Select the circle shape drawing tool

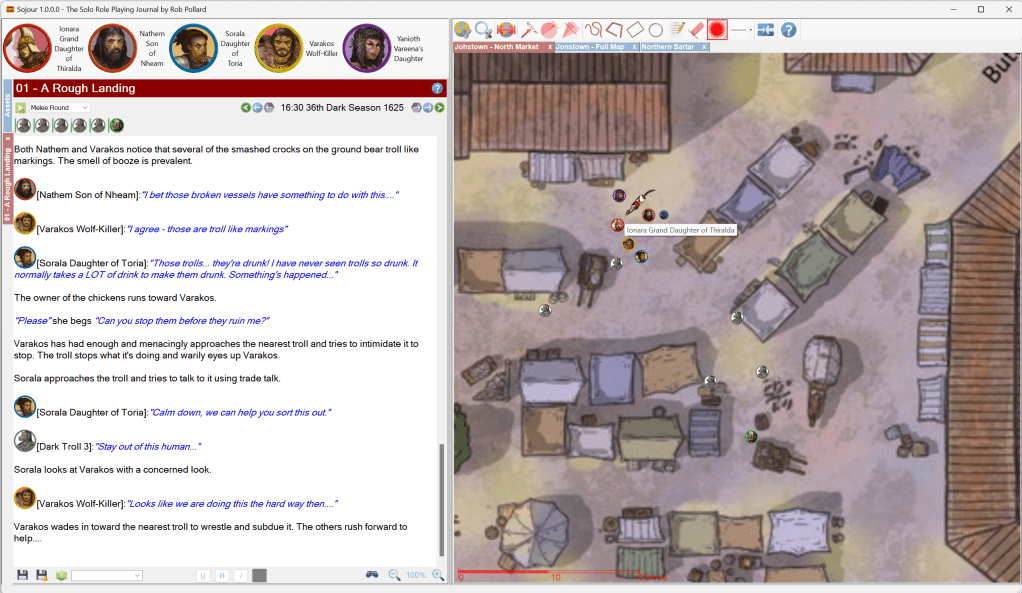point(655,30)
